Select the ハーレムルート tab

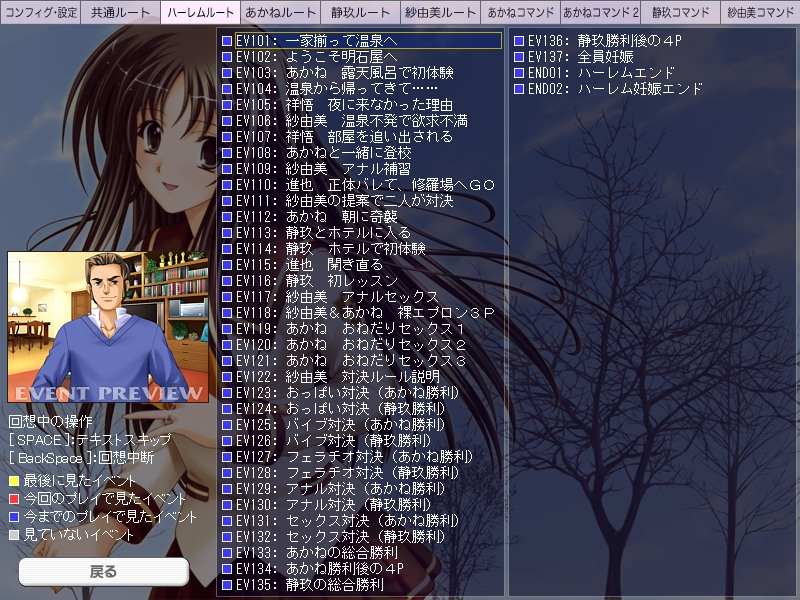(201, 12)
